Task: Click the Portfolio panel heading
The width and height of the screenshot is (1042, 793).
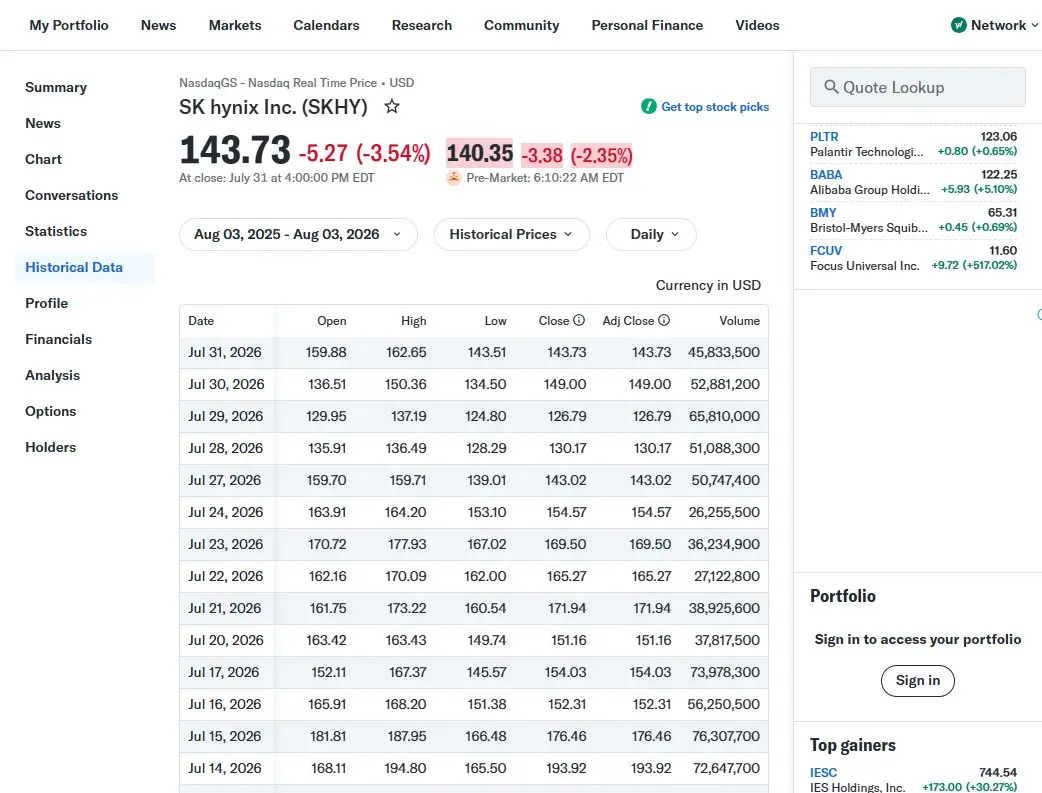Action: tap(843, 596)
